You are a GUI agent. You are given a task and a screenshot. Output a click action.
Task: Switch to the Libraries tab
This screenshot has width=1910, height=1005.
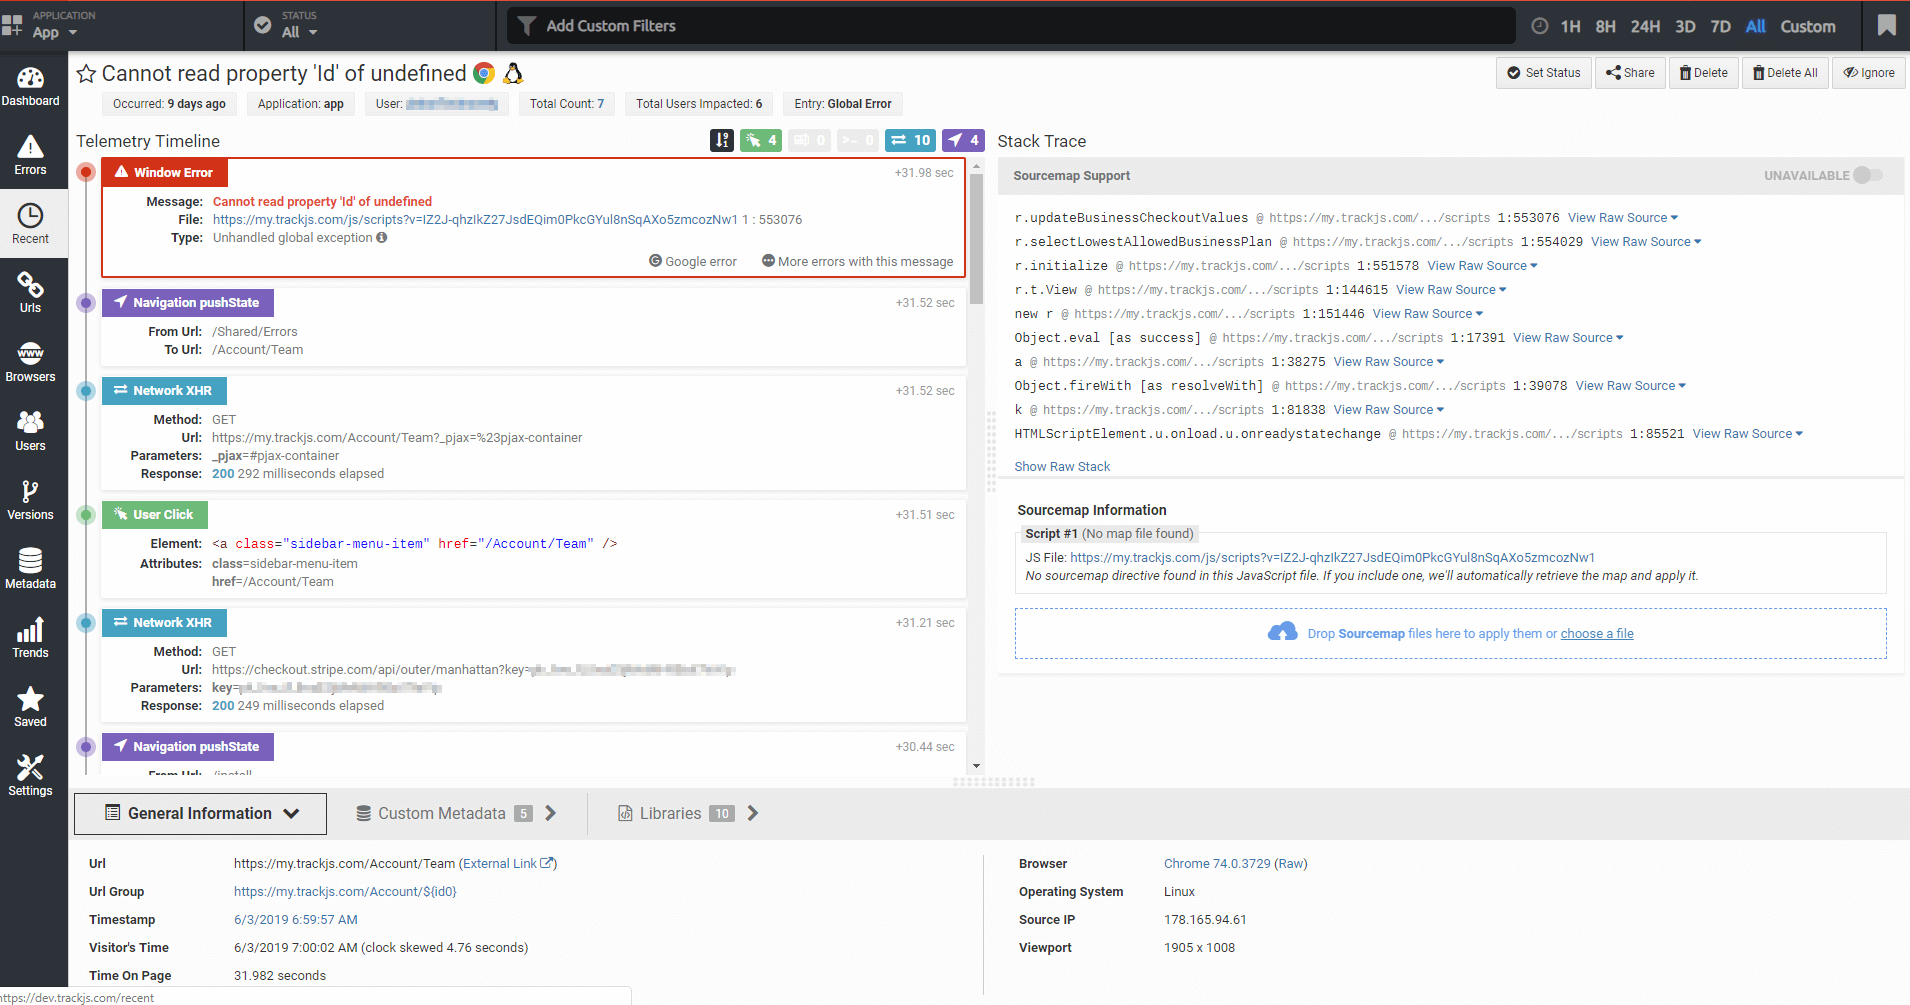click(x=688, y=814)
